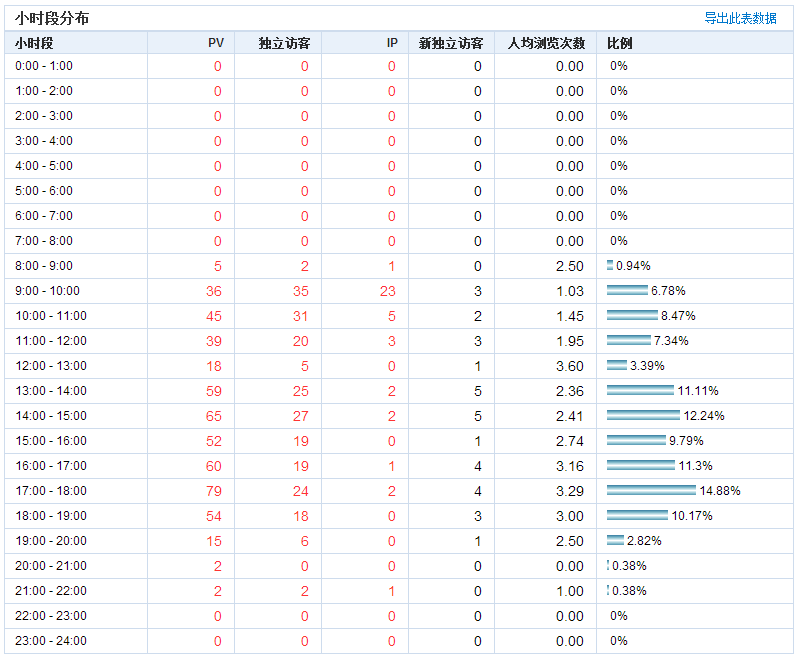Click 独立访客 value 35 in 9:00 row
This screenshot has width=799, height=660.
coord(301,291)
